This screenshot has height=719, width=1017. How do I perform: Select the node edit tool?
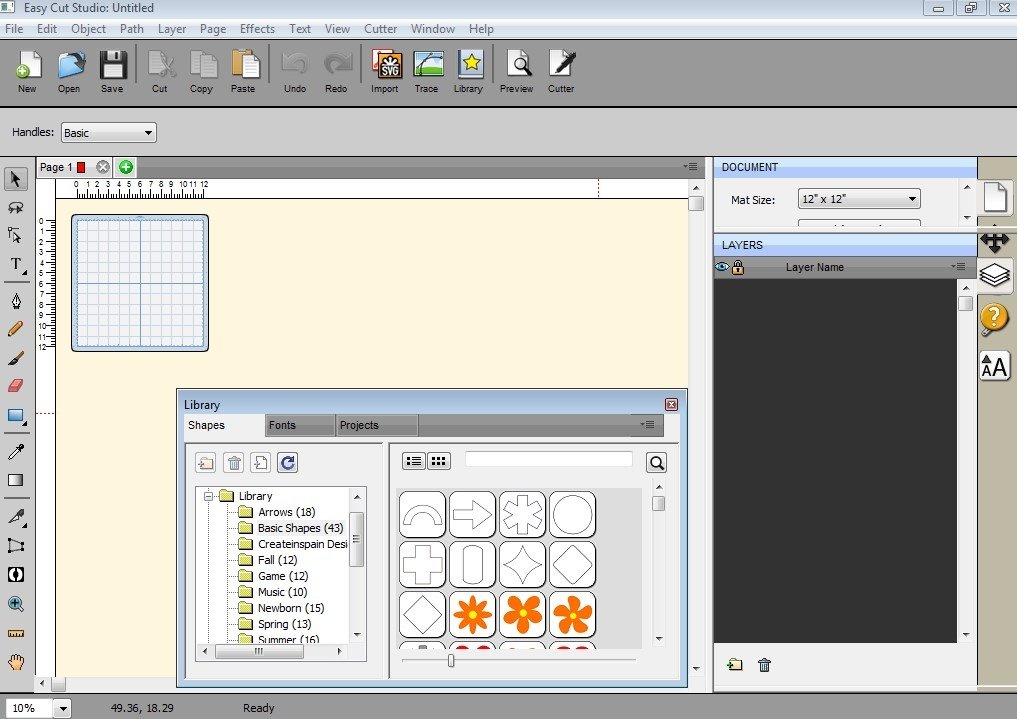pyautogui.click(x=16, y=235)
